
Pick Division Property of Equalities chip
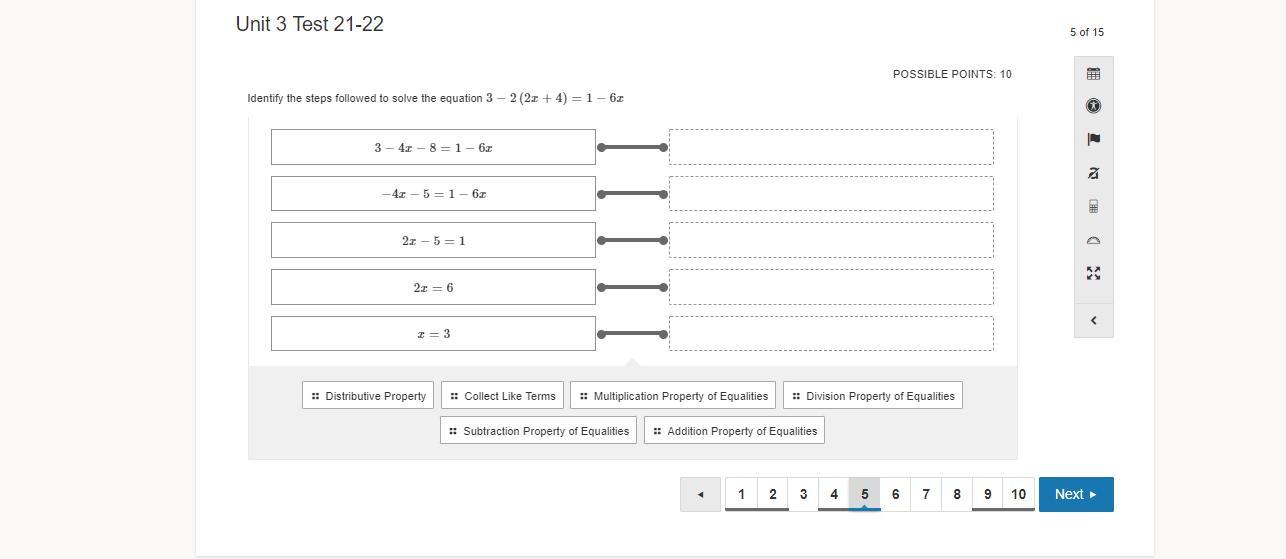[873, 396]
